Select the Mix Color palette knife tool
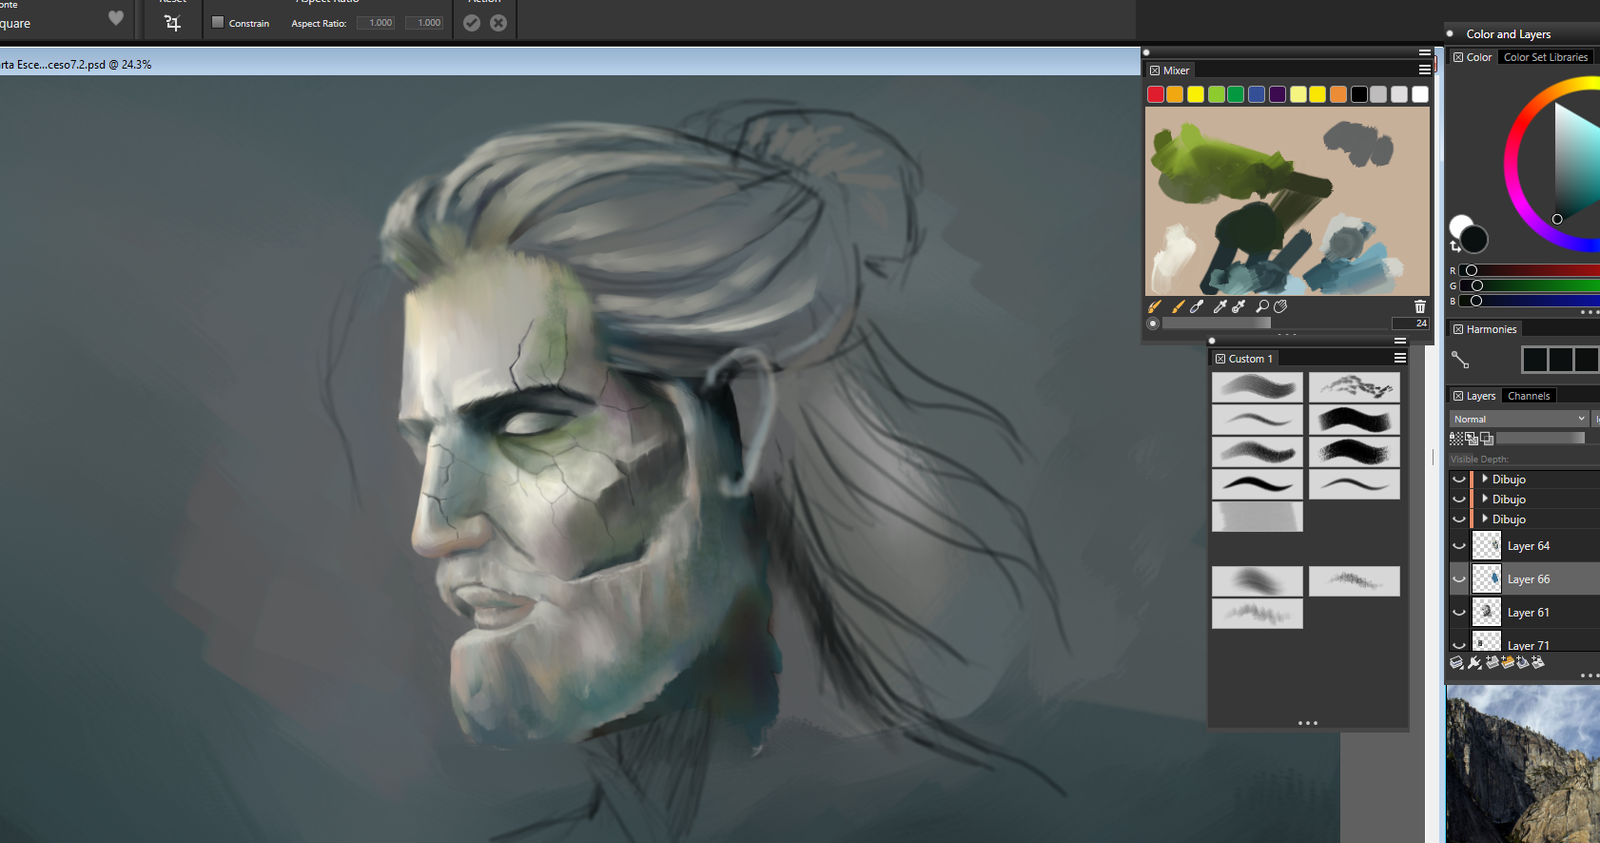The image size is (1600, 843). point(1197,307)
